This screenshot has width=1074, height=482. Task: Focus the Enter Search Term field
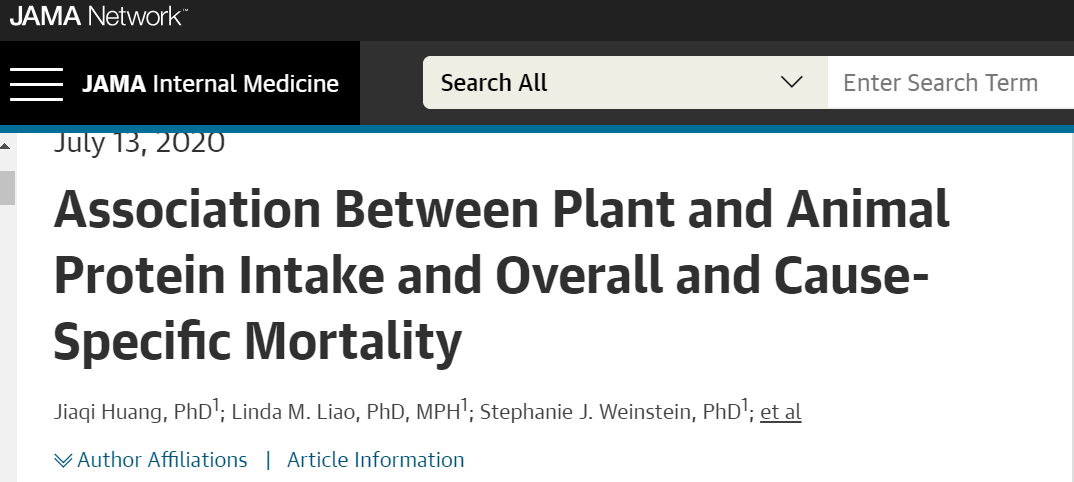[x=951, y=83]
